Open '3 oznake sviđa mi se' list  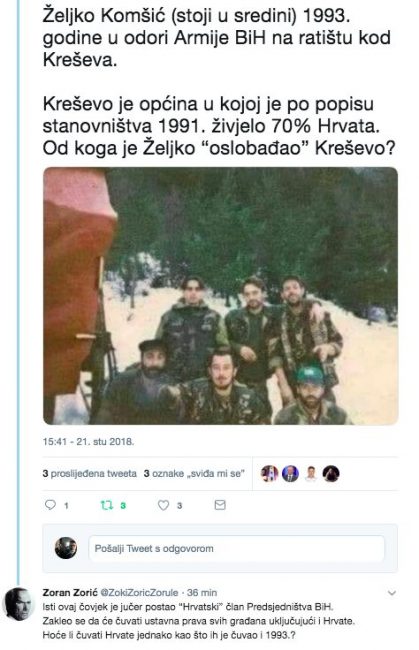click(x=194, y=473)
